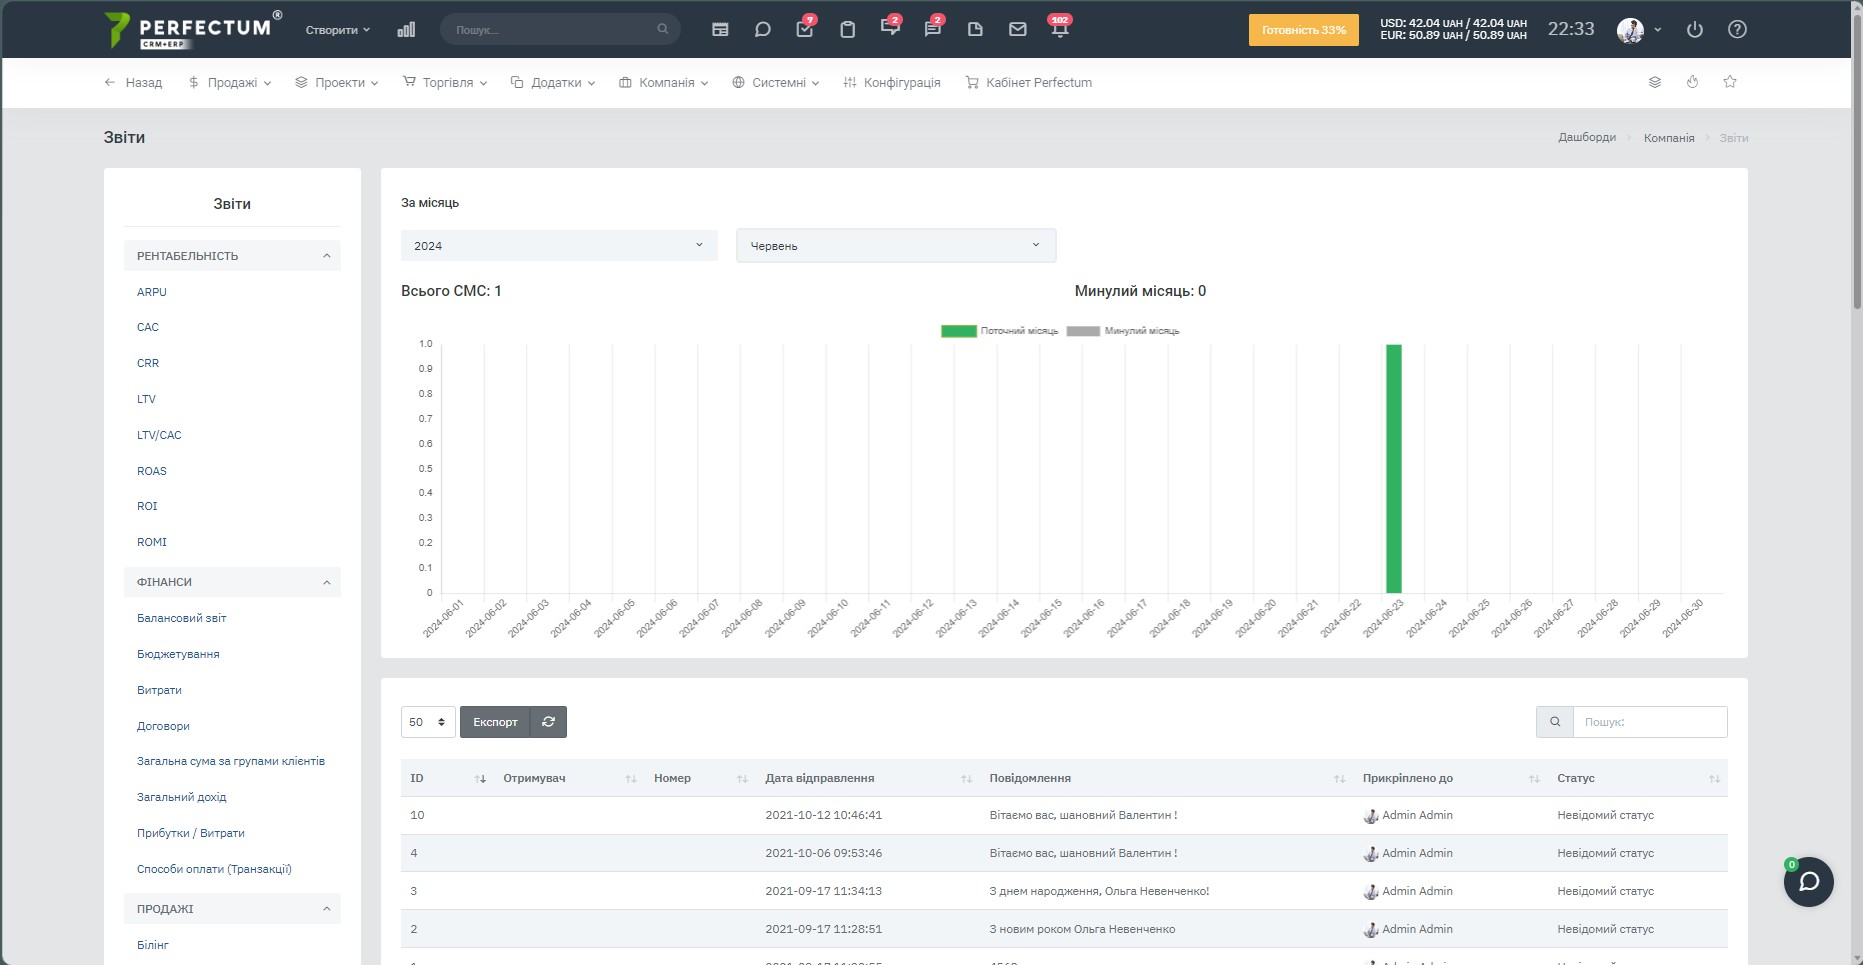The height and width of the screenshot is (965, 1863).
Task: Click the Готовність 33% progress button
Action: [1304, 30]
